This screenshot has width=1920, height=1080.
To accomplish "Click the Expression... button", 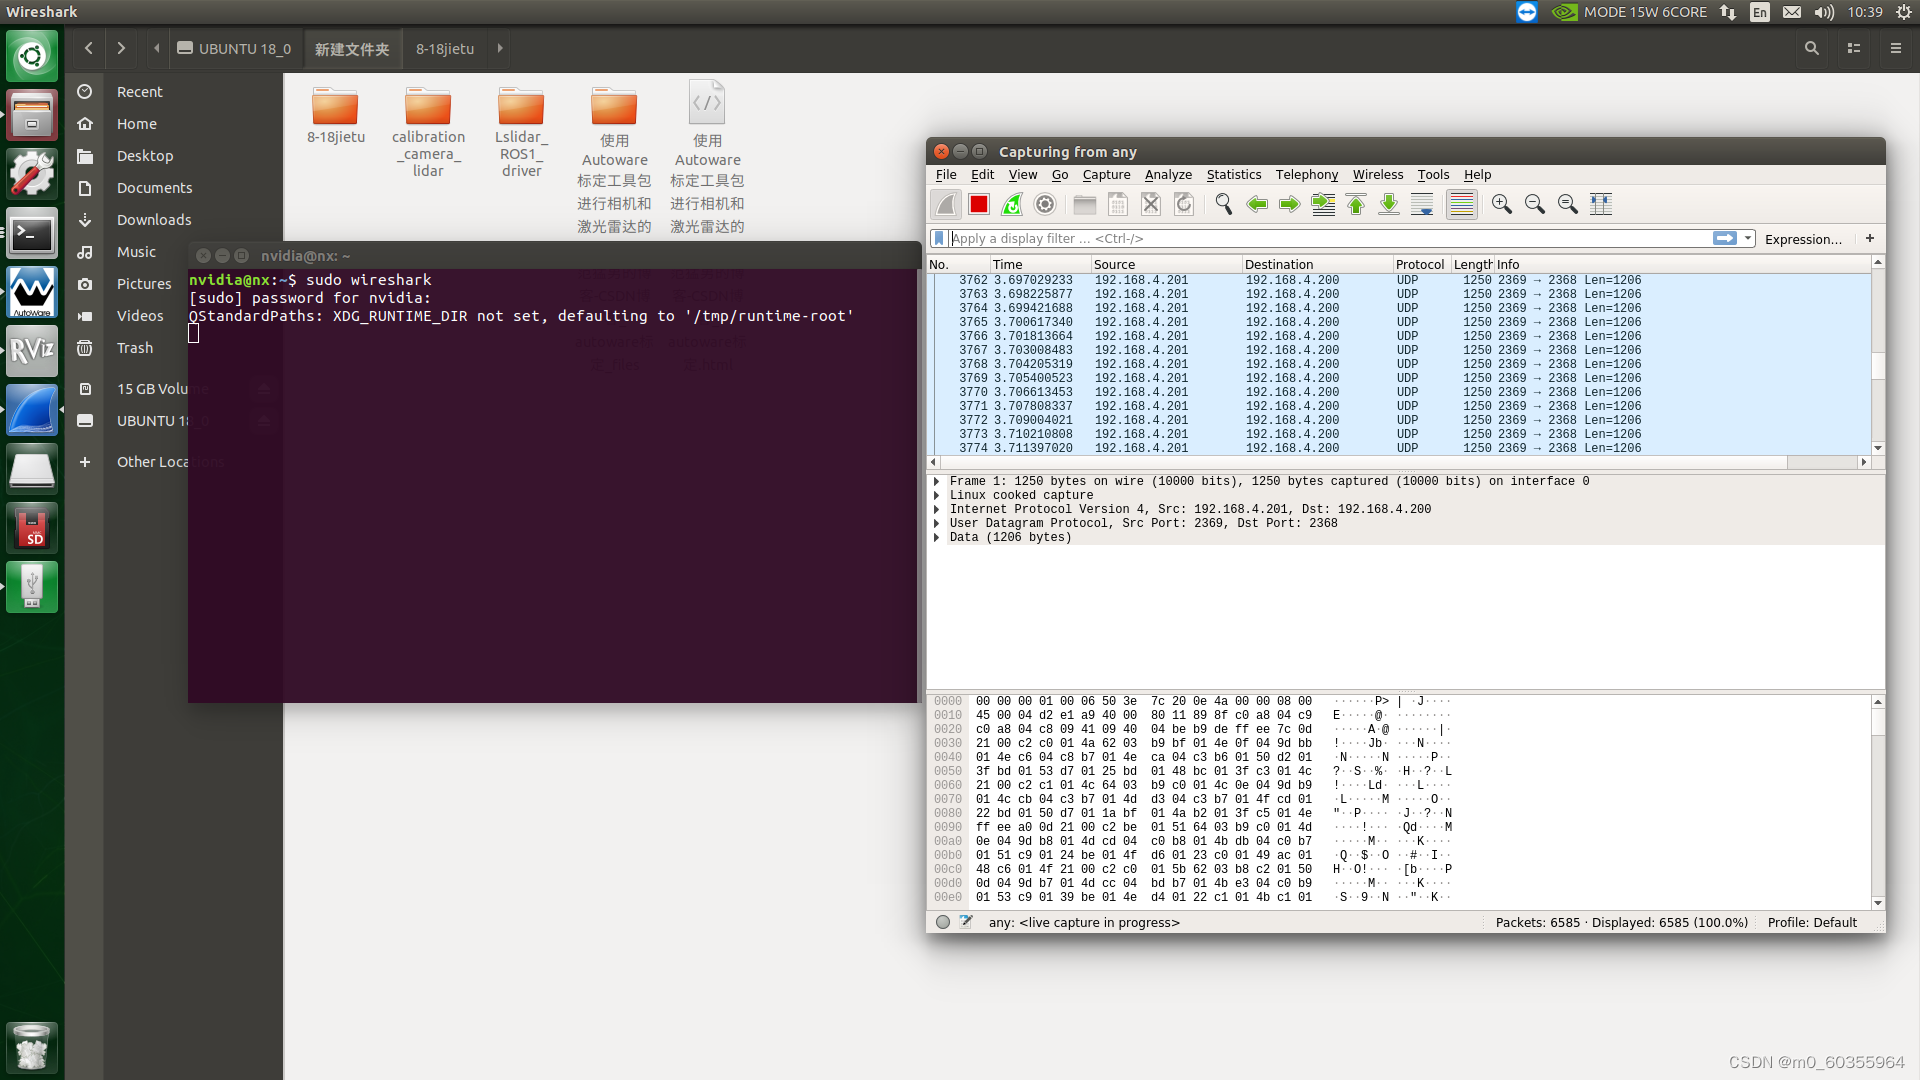I will point(1802,239).
